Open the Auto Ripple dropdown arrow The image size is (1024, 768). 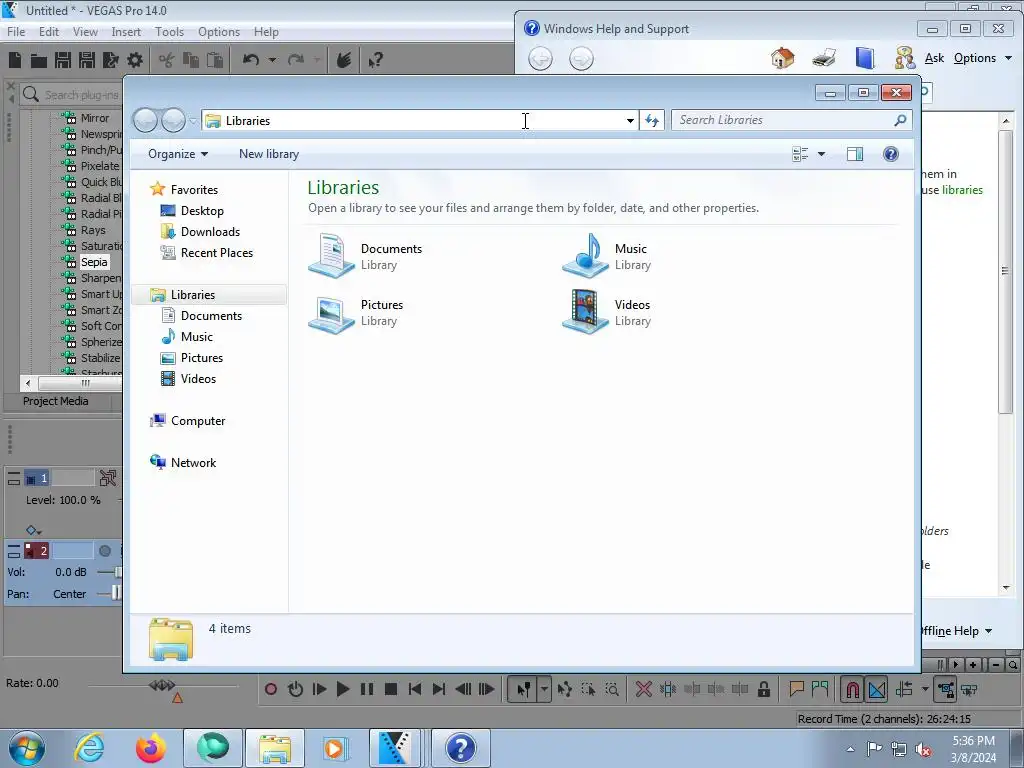click(x=925, y=689)
